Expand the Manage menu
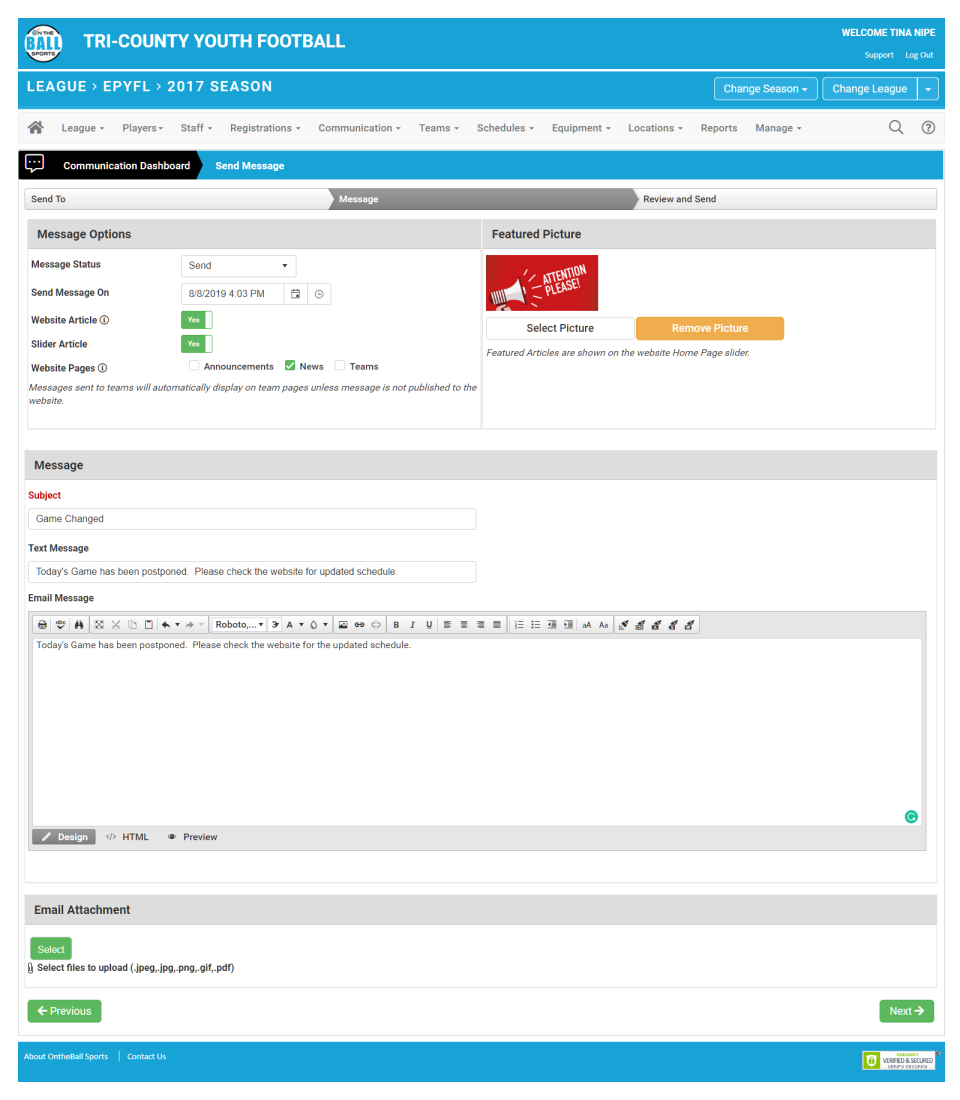Screen dimensions: 960x1100 coord(778,128)
